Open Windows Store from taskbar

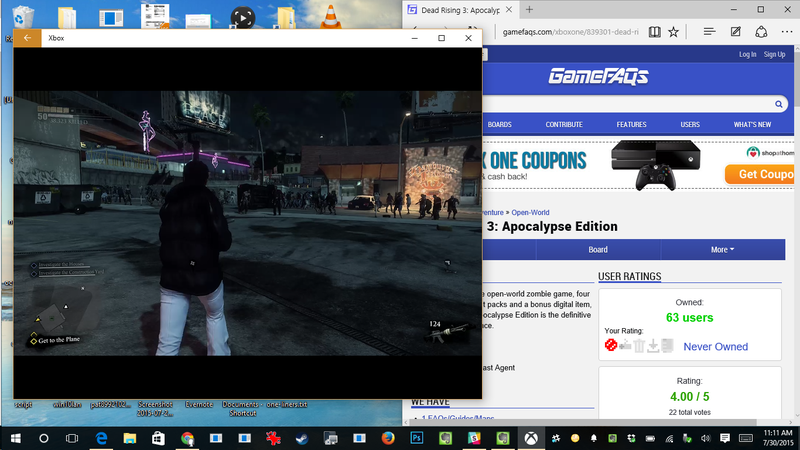click(x=158, y=438)
